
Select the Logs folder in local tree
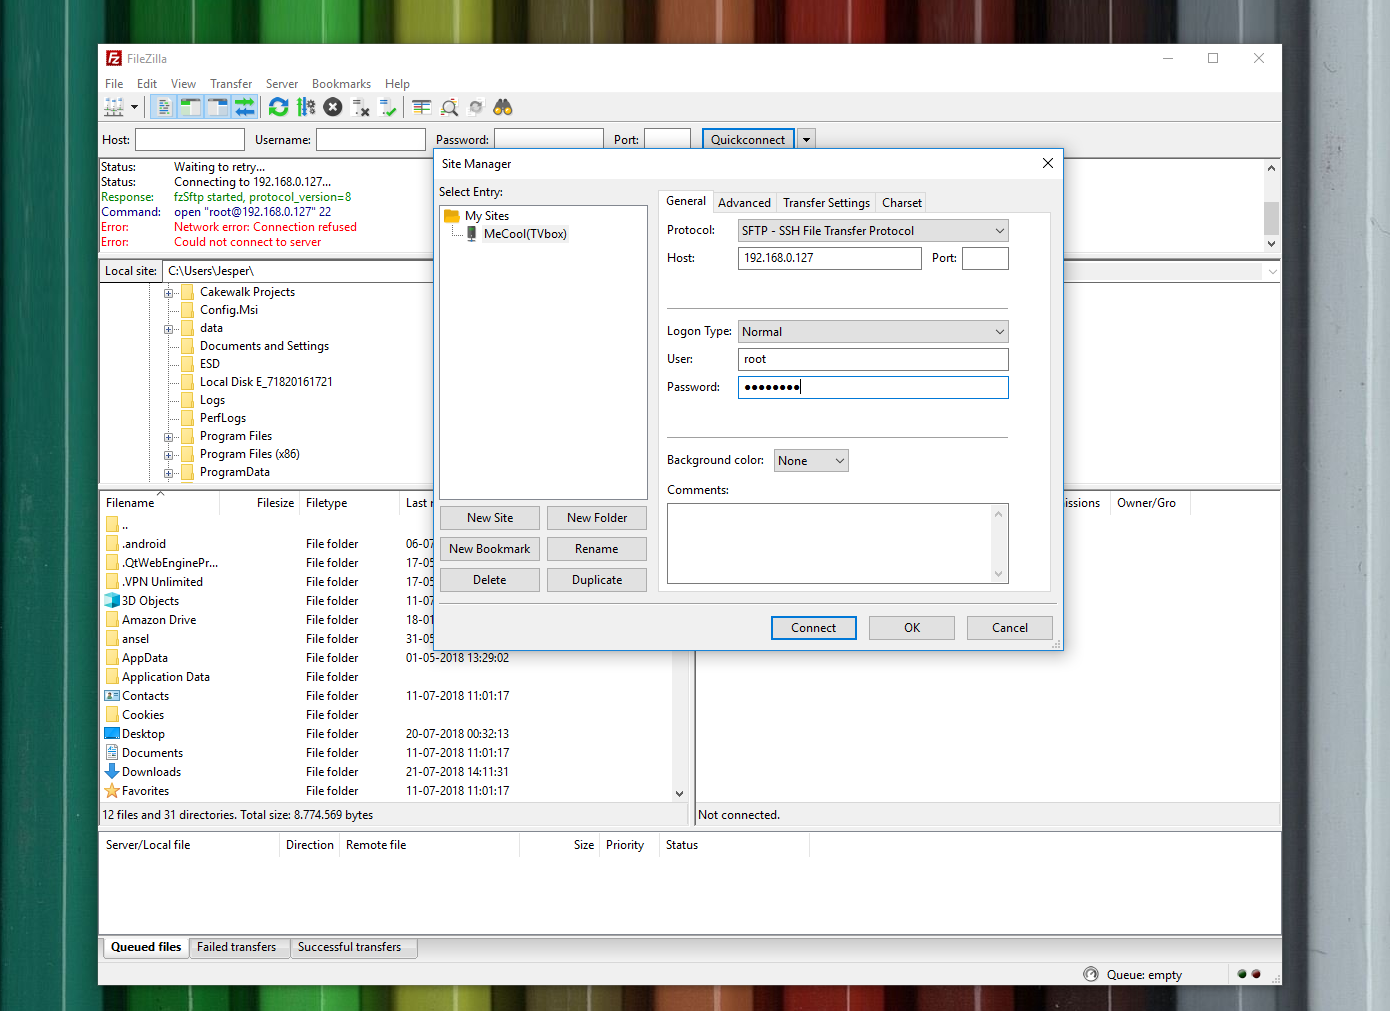tap(212, 400)
